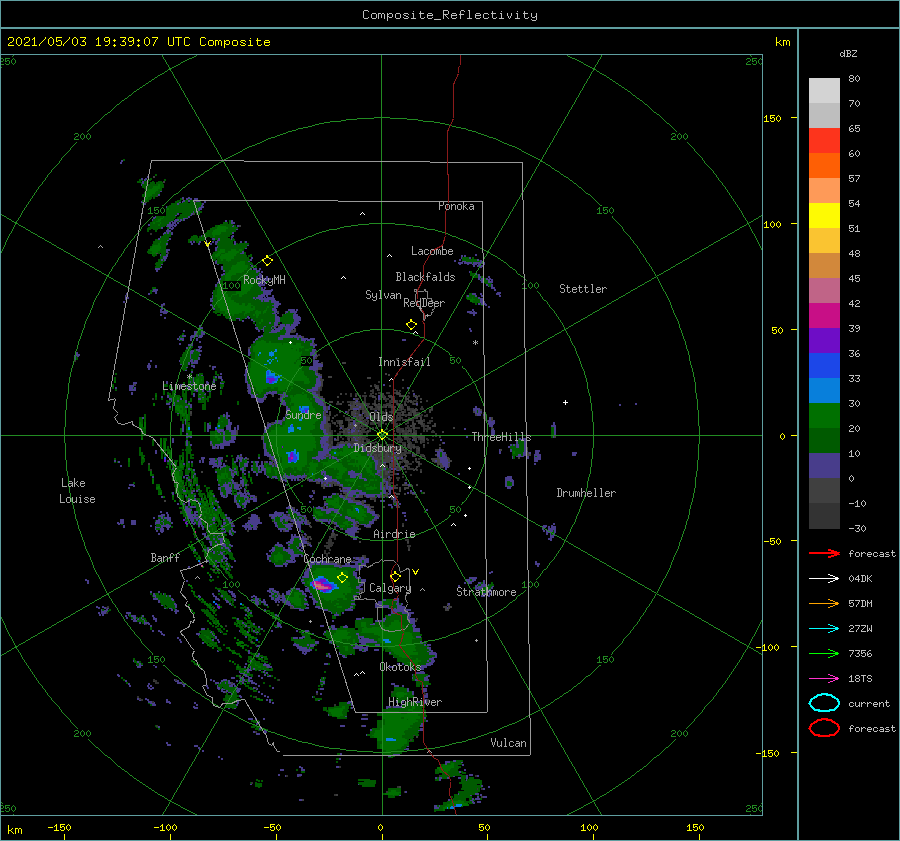Click the intense storm cell west of Calgary
The height and width of the screenshot is (841, 900).
click(x=323, y=585)
